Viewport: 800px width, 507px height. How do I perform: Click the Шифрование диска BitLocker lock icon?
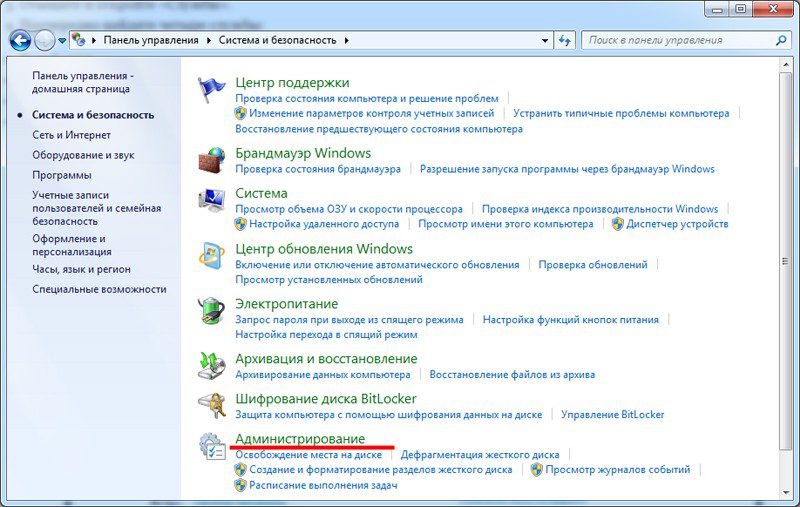coord(211,405)
